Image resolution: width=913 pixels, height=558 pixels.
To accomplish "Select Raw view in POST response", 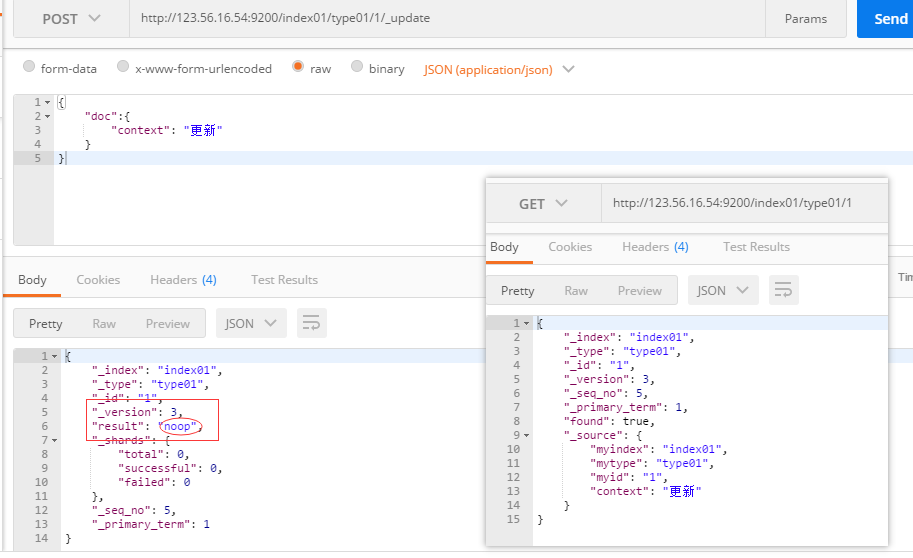I will pos(104,324).
